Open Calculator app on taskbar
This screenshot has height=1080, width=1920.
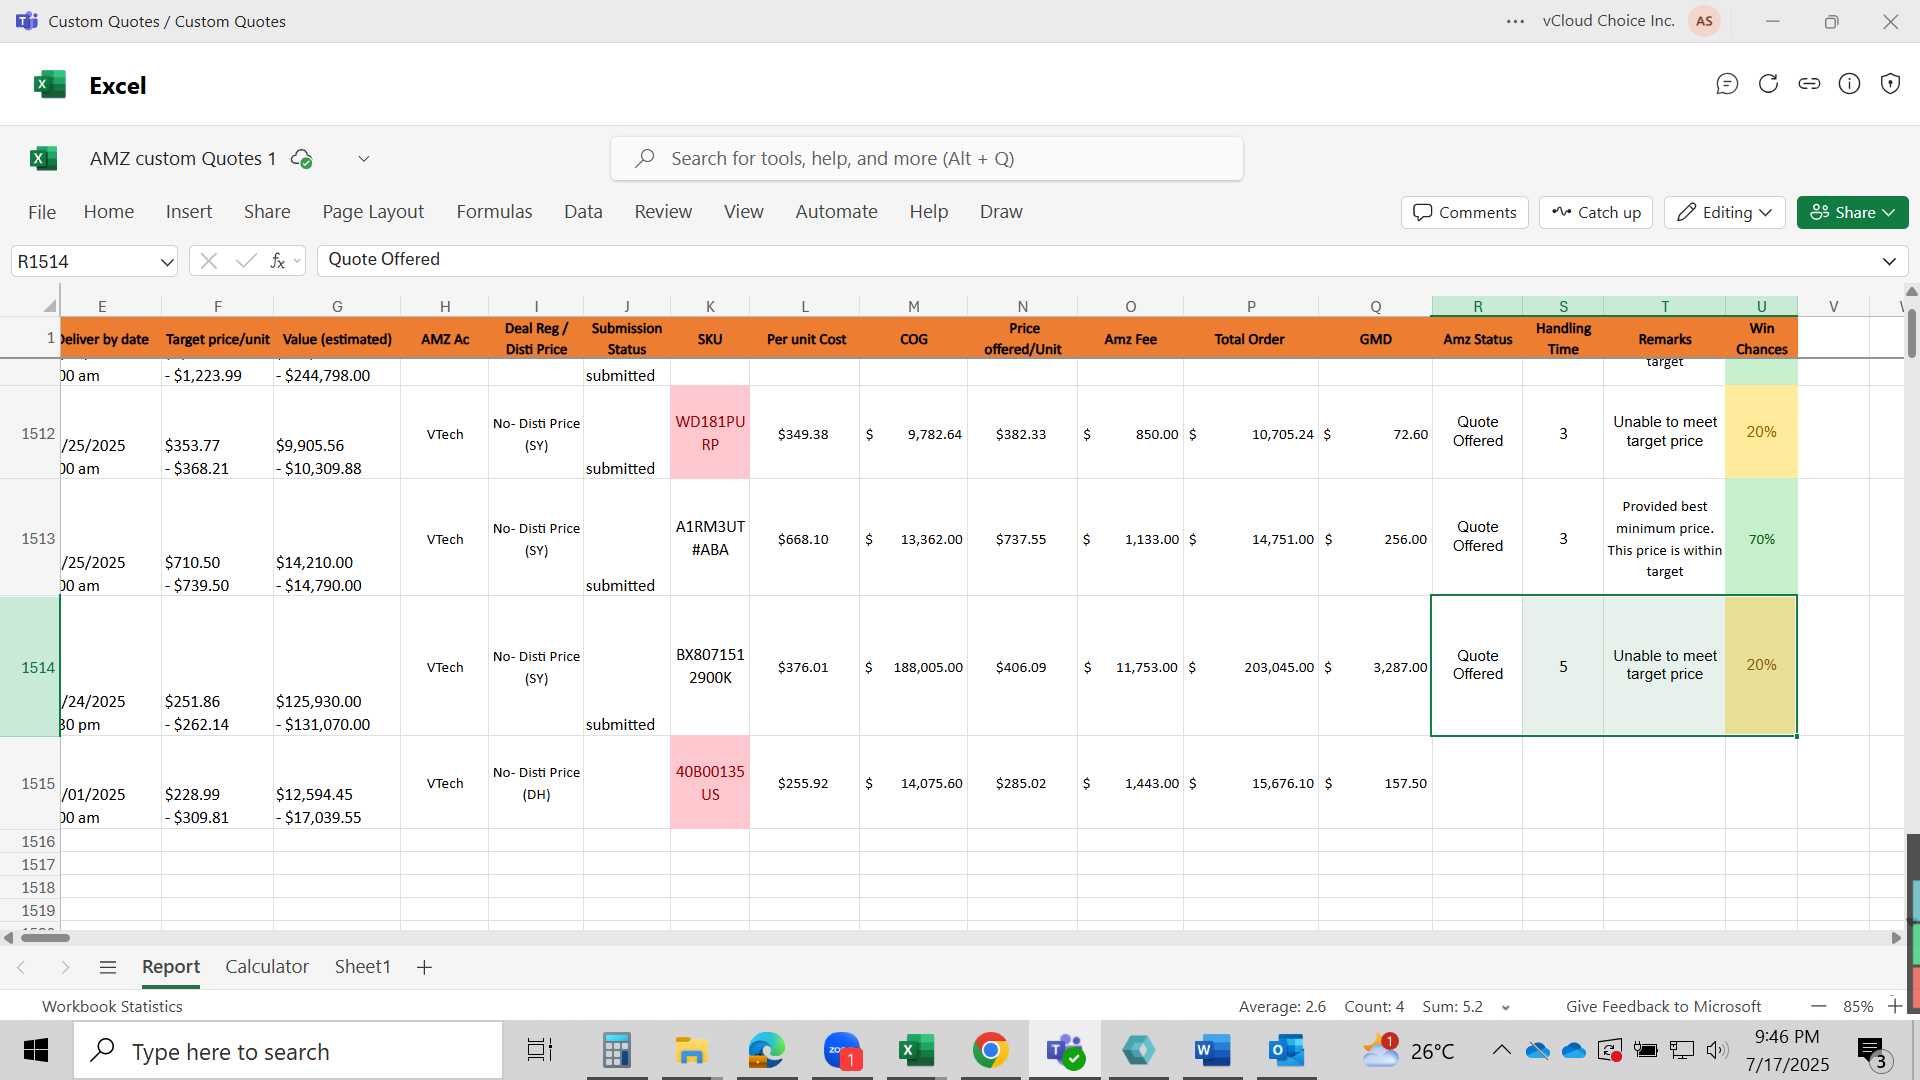tap(616, 1050)
